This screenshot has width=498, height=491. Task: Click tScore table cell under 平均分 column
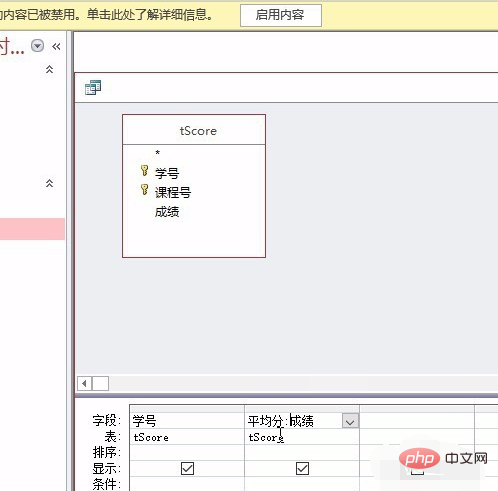(x=302, y=437)
